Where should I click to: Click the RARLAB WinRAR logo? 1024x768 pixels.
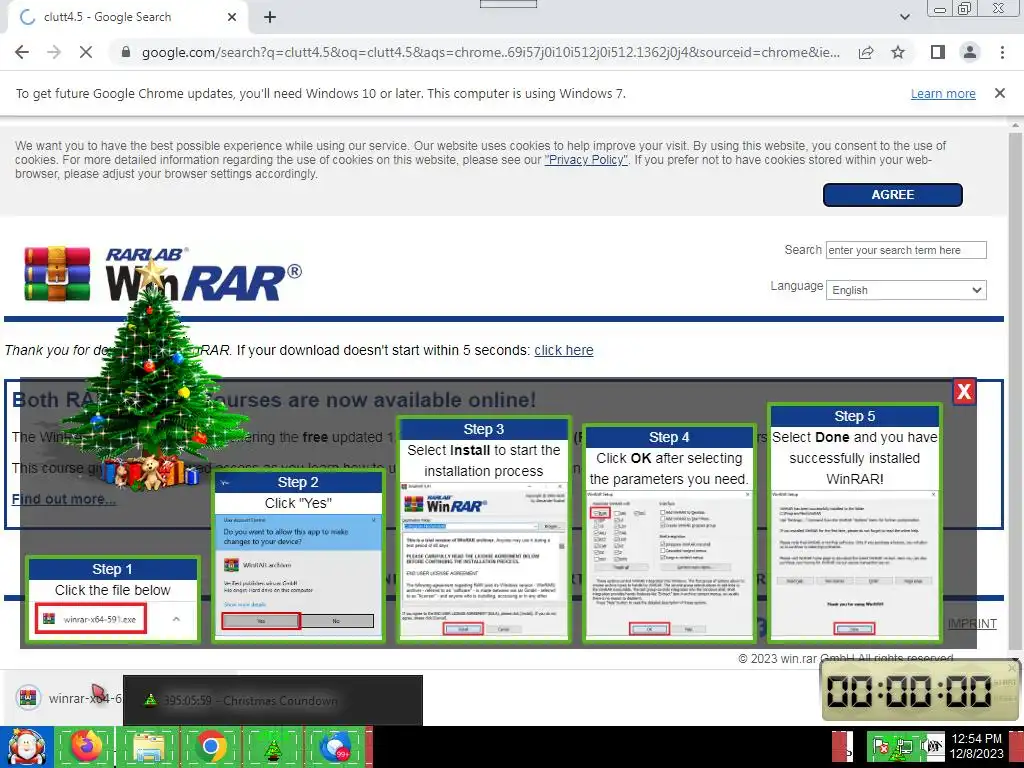pos(163,274)
